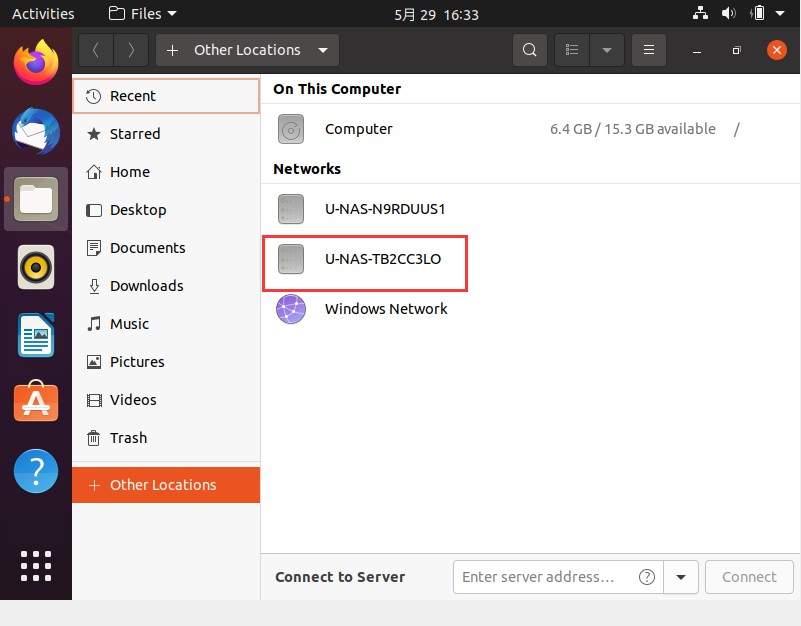Toggle the list view icon button

[572, 50]
